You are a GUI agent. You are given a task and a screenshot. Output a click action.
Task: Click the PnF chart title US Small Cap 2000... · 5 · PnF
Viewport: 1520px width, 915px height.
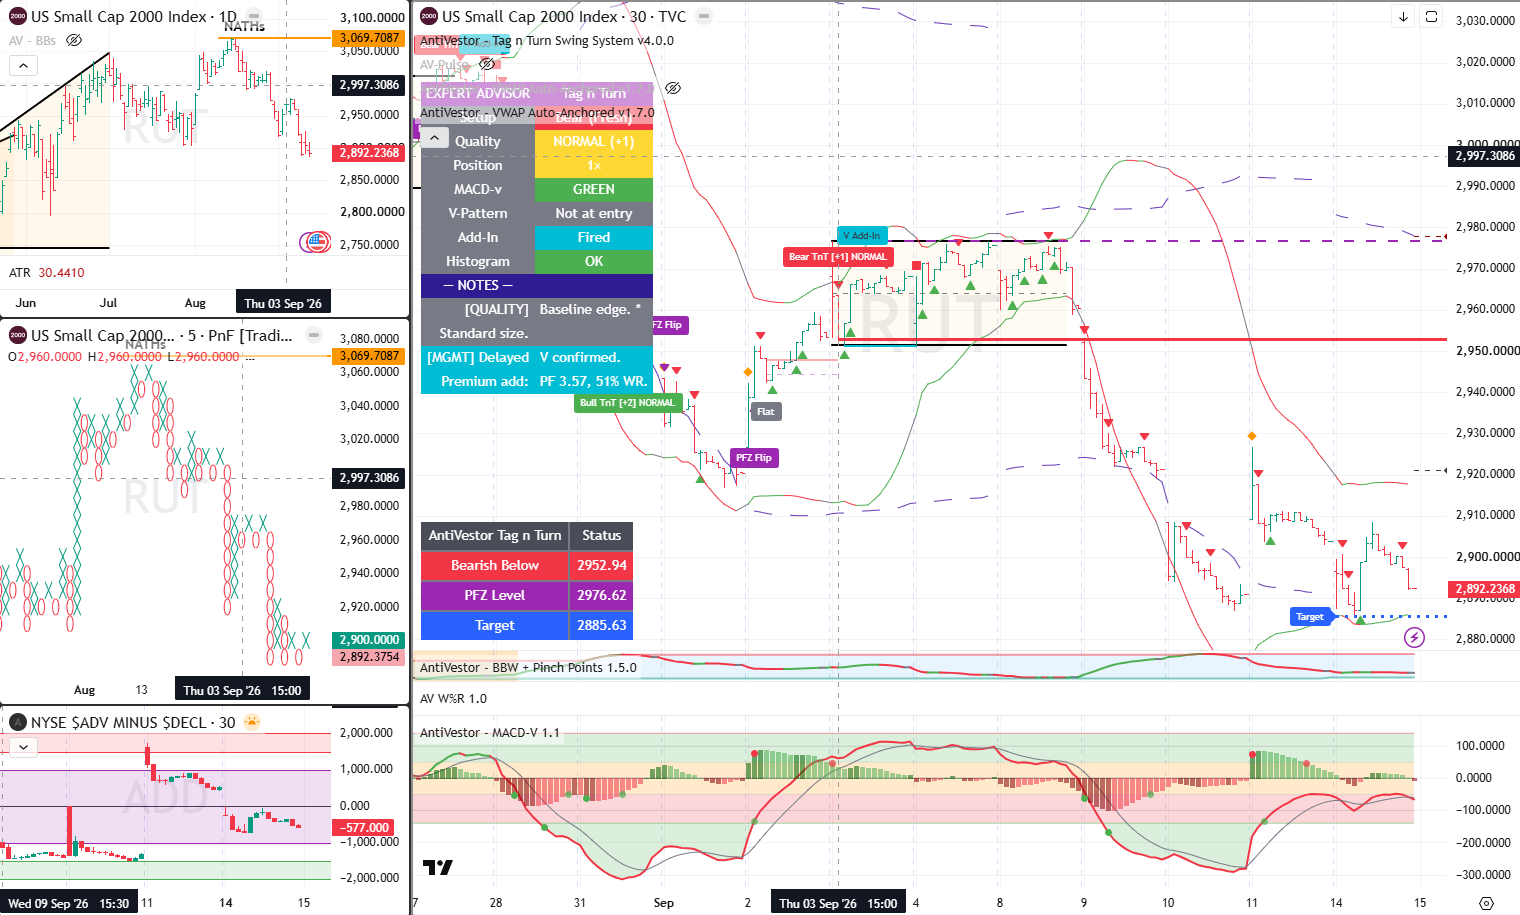(x=161, y=335)
